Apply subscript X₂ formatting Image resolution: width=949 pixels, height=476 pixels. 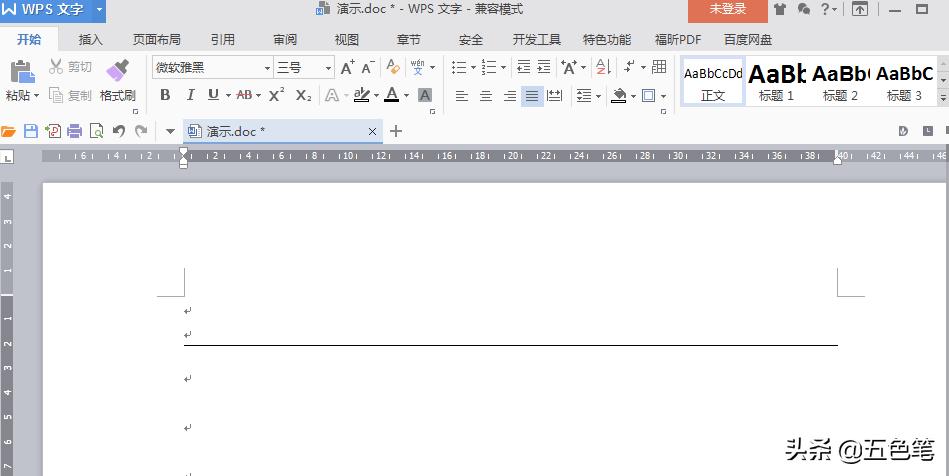(303, 95)
